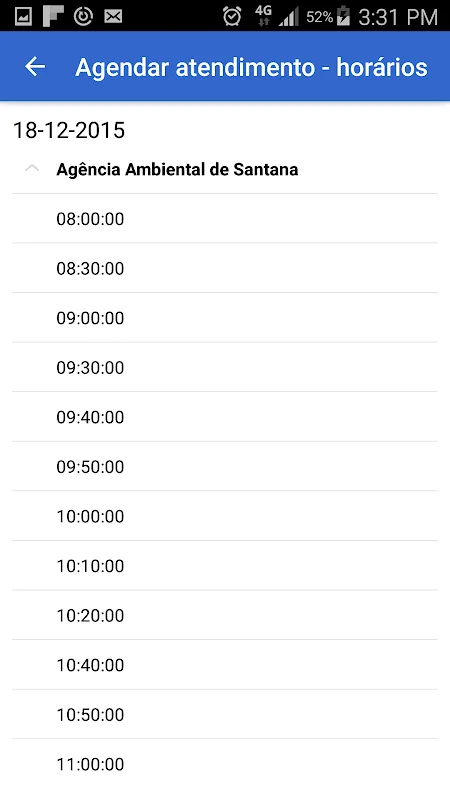Image resolution: width=450 pixels, height=800 pixels.
Task: Select the 08:00:00 time slot
Action: (225, 219)
